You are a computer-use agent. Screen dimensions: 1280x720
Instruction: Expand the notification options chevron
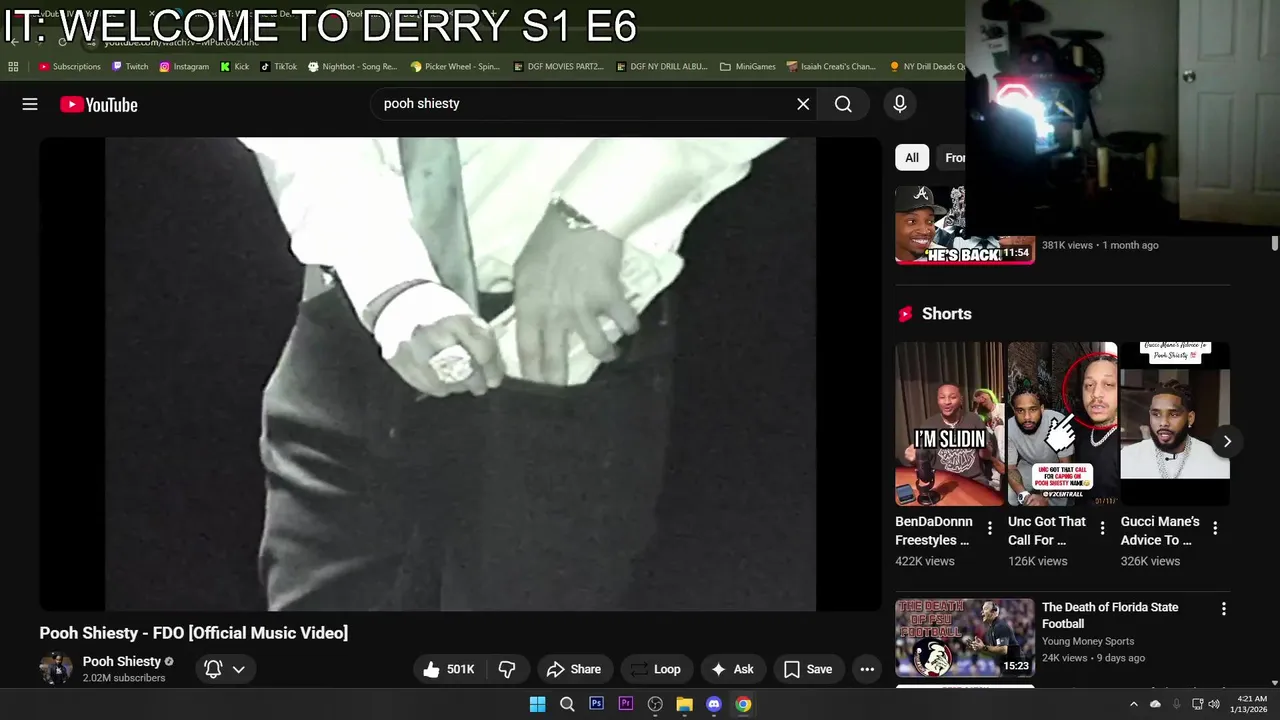coord(239,669)
